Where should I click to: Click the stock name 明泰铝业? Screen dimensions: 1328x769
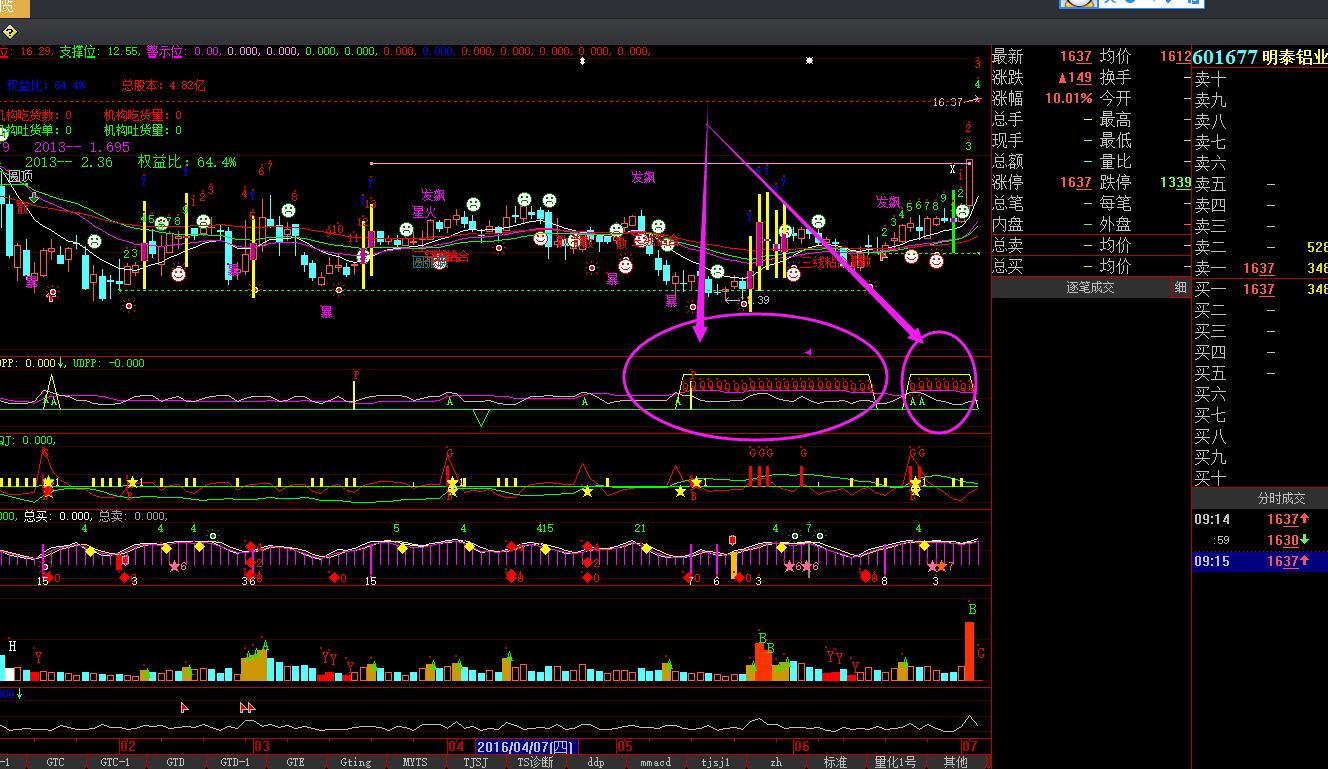point(1295,57)
